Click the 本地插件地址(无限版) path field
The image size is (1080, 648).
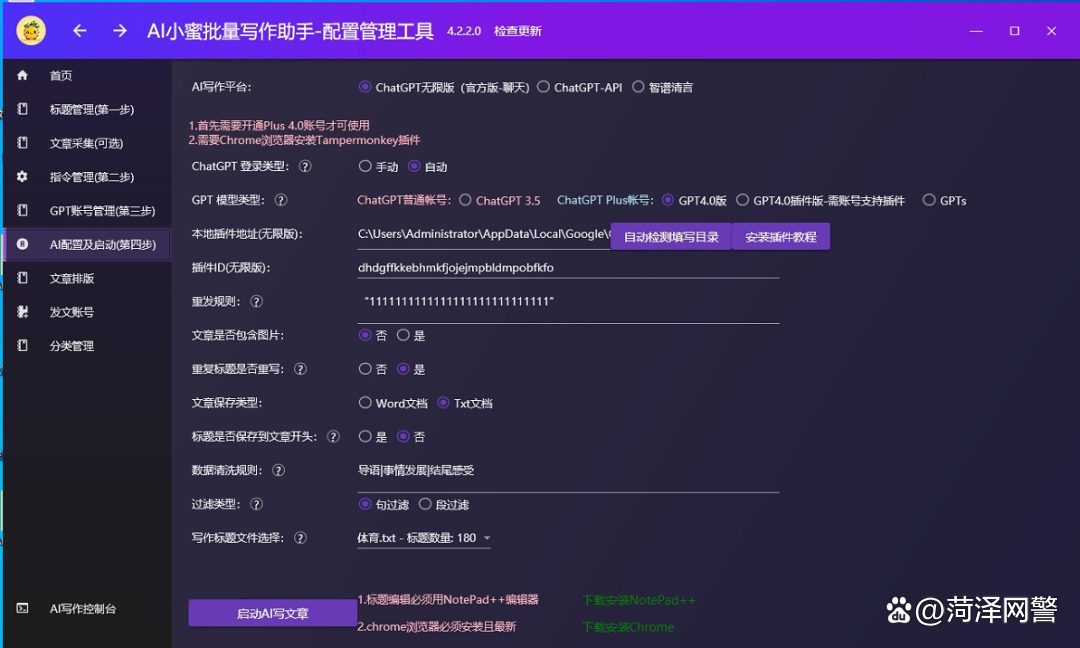tap(484, 235)
